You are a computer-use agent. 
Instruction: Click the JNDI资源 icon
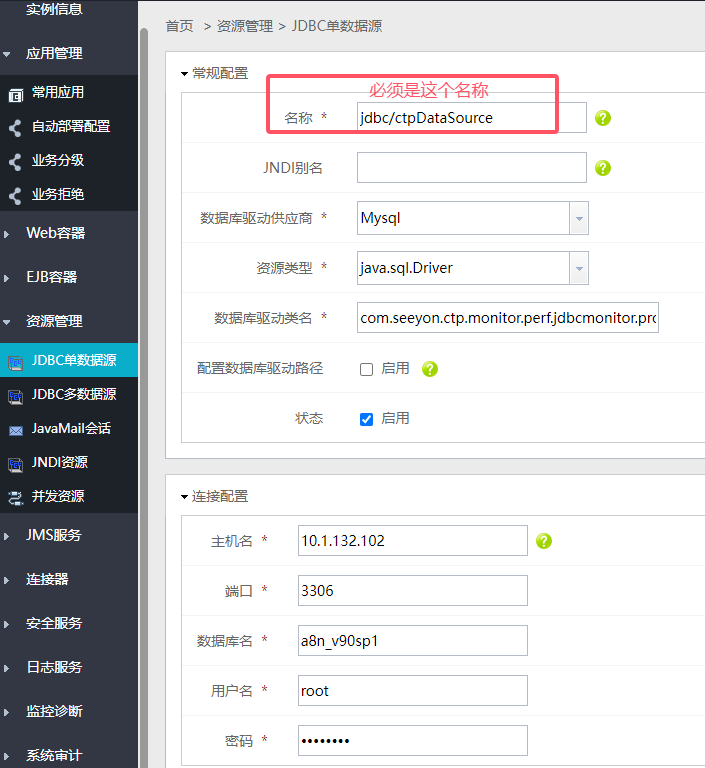(x=16, y=464)
